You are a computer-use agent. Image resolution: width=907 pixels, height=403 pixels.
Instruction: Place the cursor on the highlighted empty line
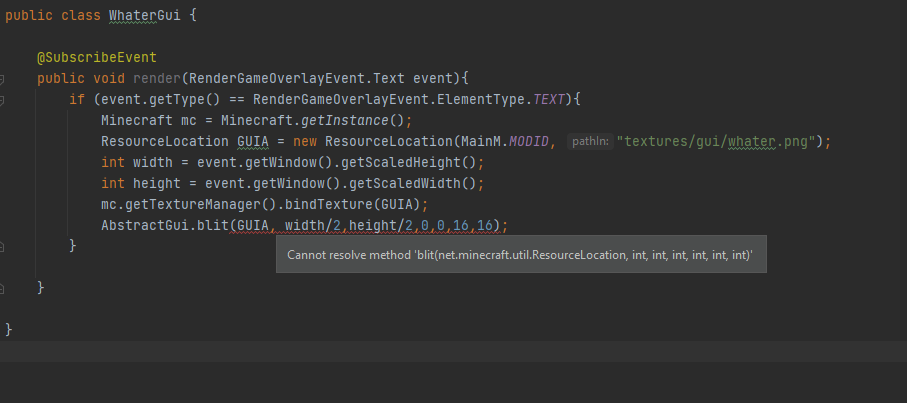[450, 351]
